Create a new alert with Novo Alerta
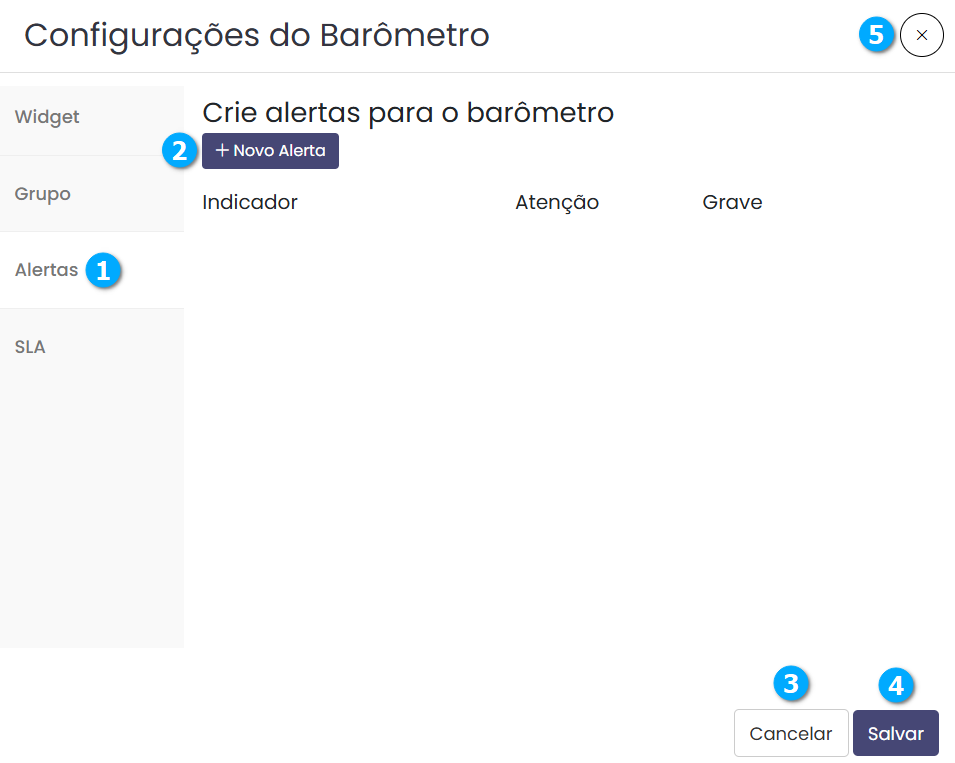 [271, 151]
